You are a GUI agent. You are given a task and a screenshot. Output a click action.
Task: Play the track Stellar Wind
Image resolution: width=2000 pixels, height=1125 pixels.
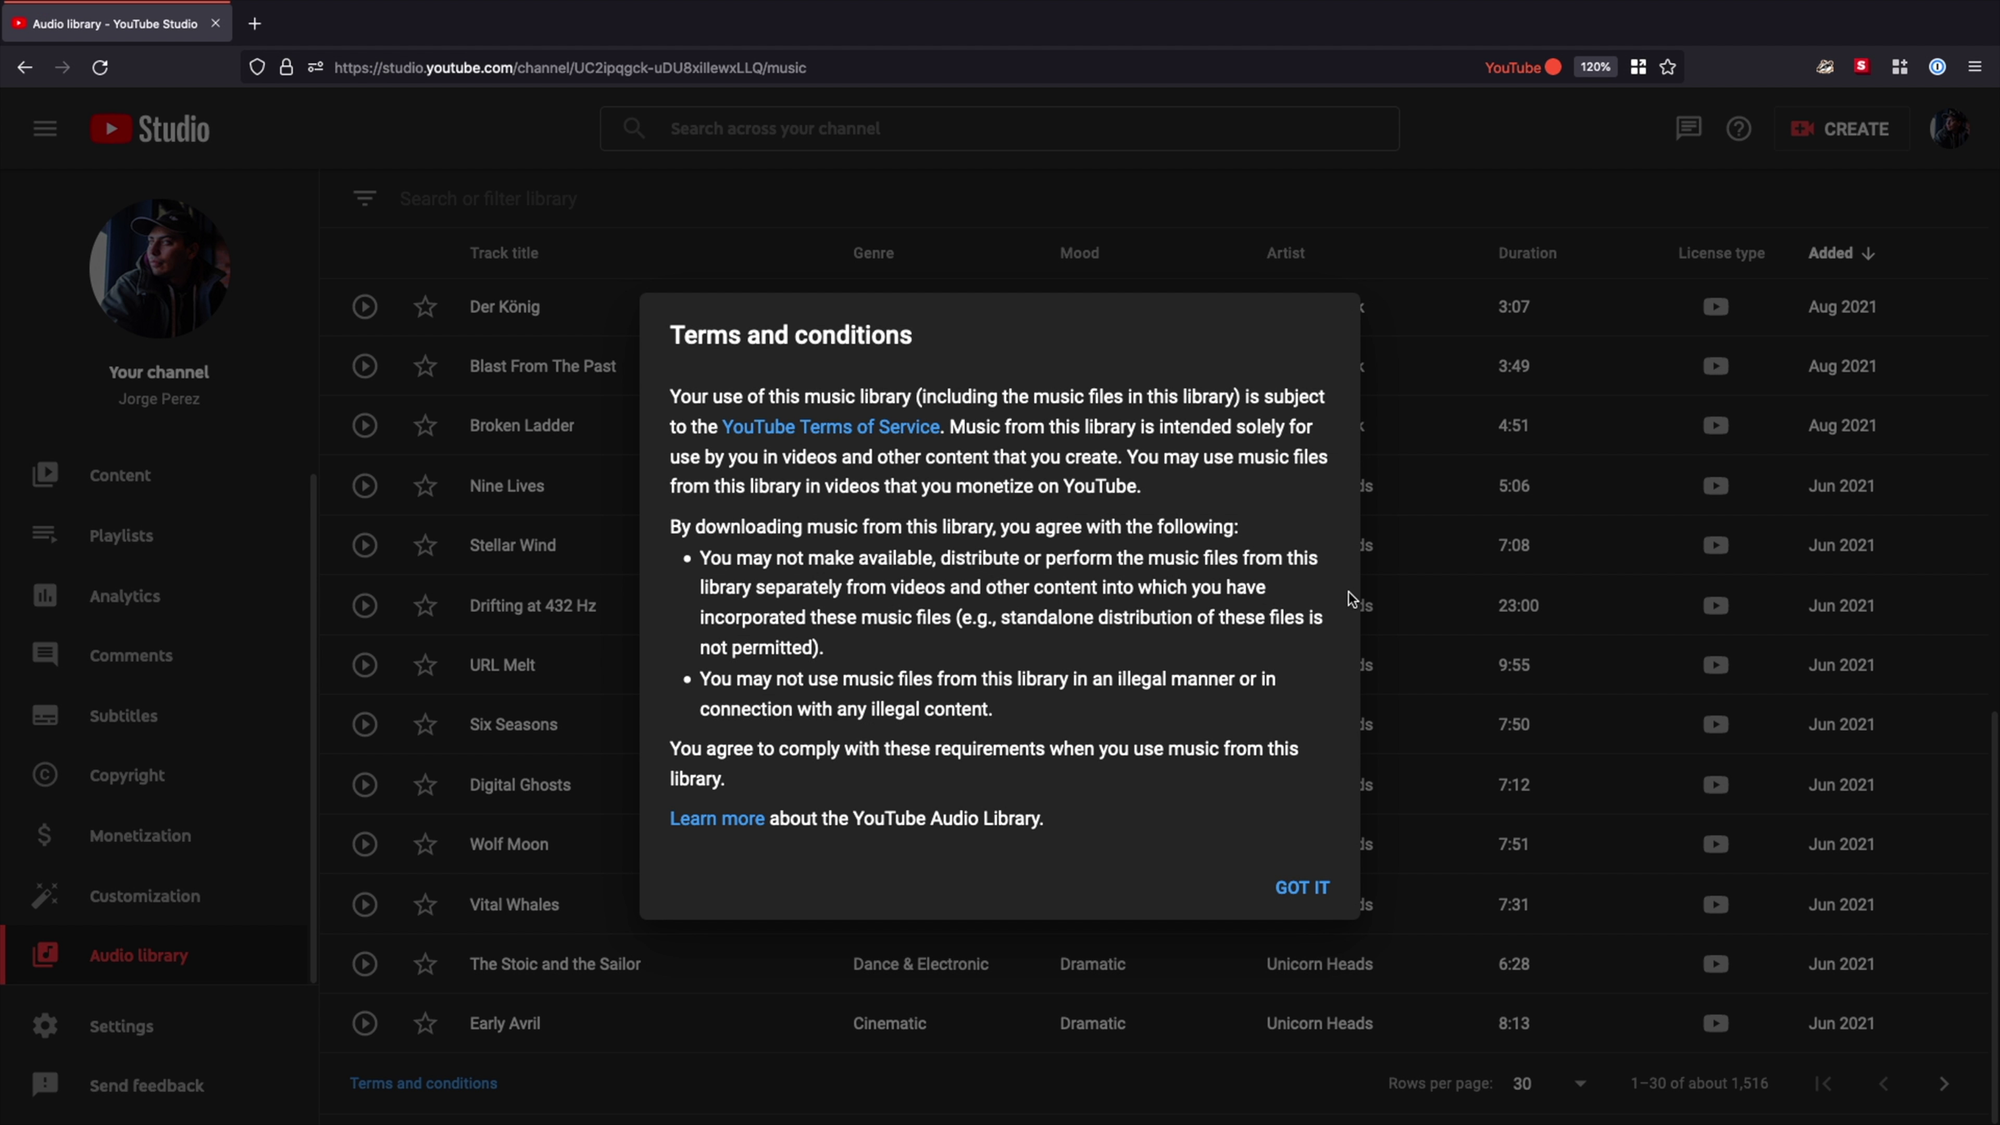point(365,545)
